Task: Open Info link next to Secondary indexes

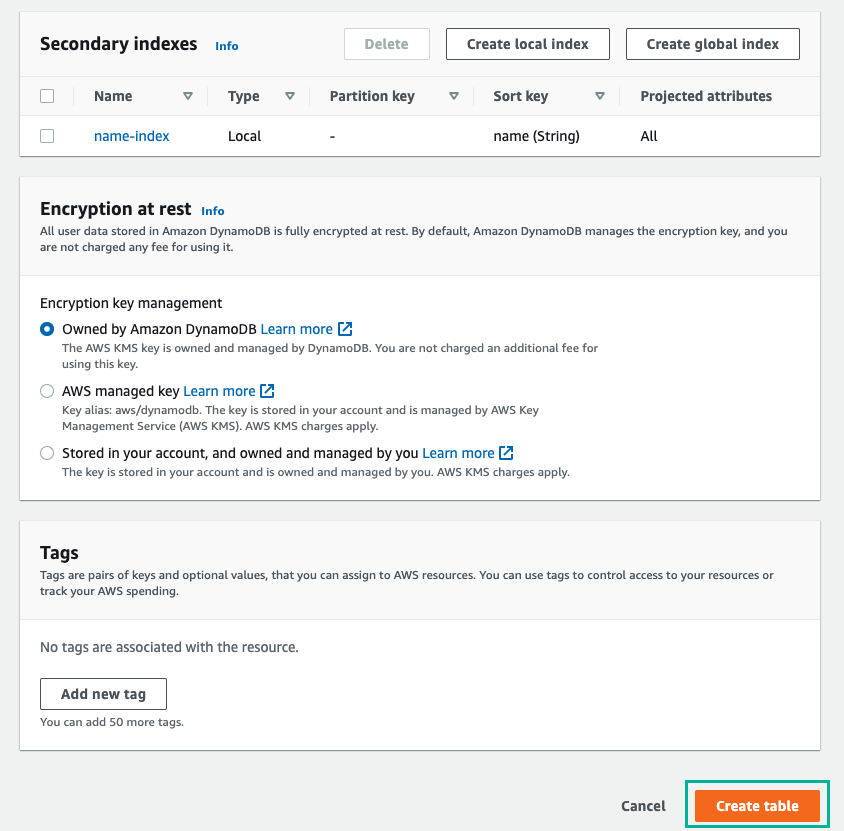Action: [x=227, y=46]
